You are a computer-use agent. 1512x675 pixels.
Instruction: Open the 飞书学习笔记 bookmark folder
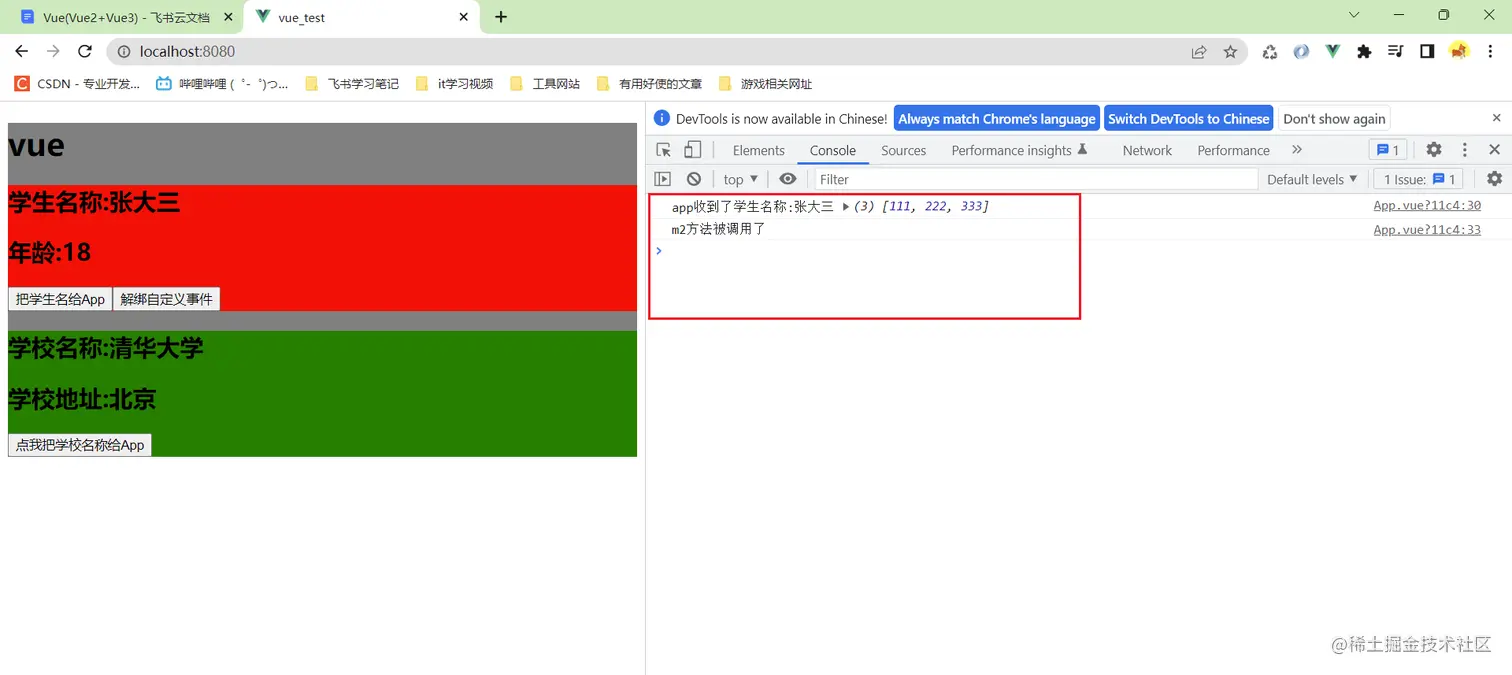pos(352,84)
